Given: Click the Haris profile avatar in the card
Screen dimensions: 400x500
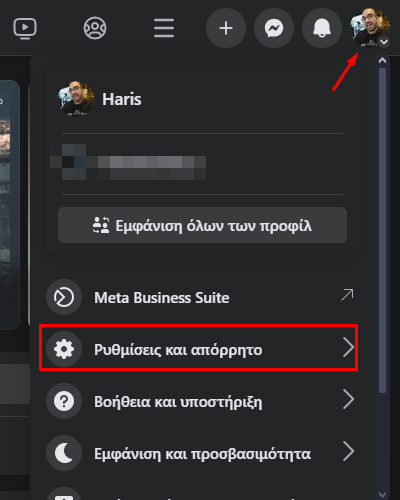Looking at the screenshot, I should [76, 99].
